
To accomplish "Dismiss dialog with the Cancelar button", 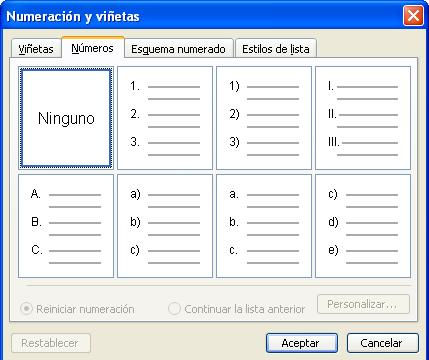I will pyautogui.click(x=383, y=343).
